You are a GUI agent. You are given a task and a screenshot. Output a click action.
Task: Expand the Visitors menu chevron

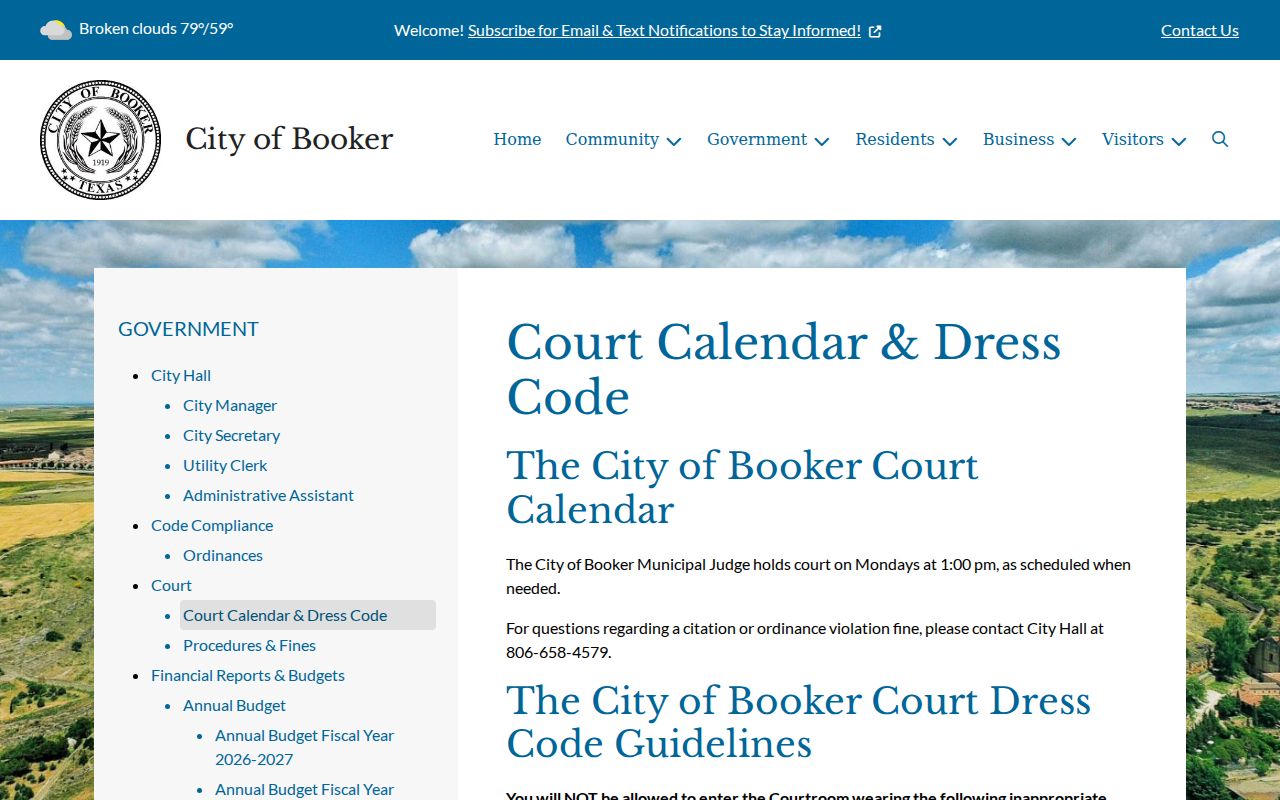click(1179, 141)
